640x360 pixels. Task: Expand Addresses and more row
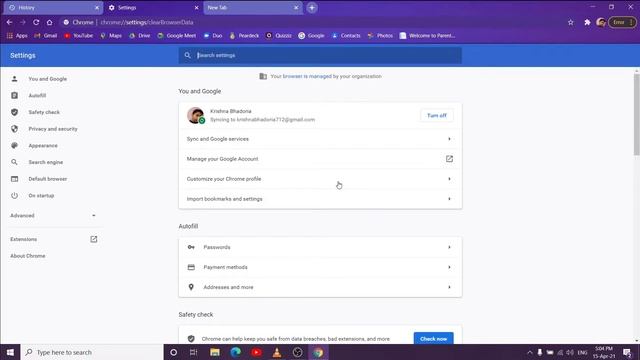click(x=320, y=287)
